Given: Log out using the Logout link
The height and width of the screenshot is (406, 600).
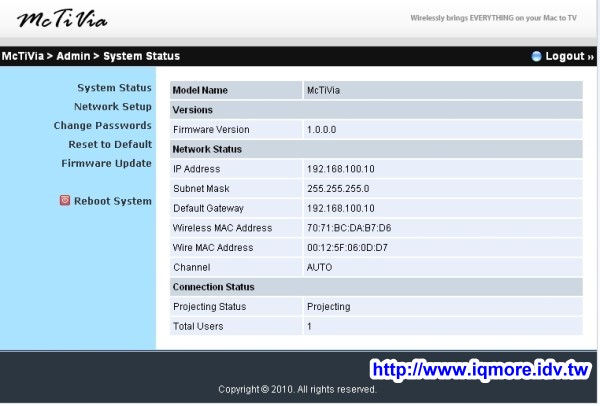Looking at the screenshot, I should coord(569,56).
